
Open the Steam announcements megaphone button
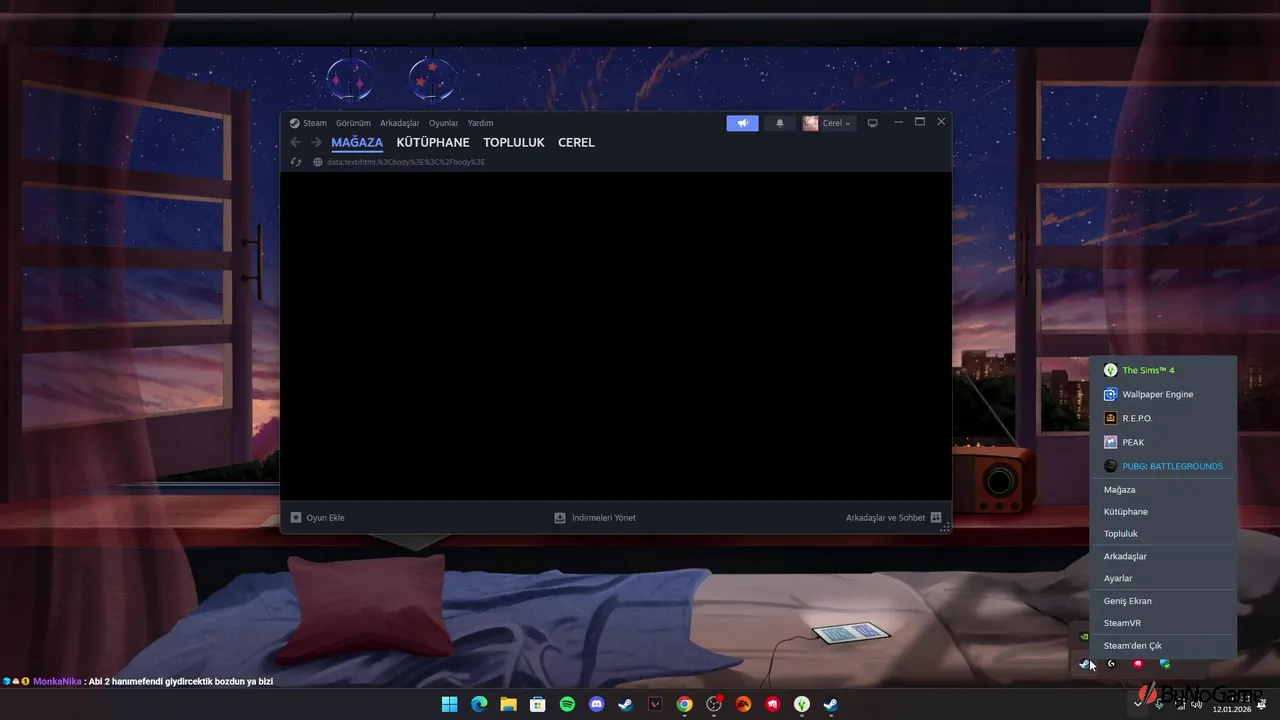click(742, 123)
